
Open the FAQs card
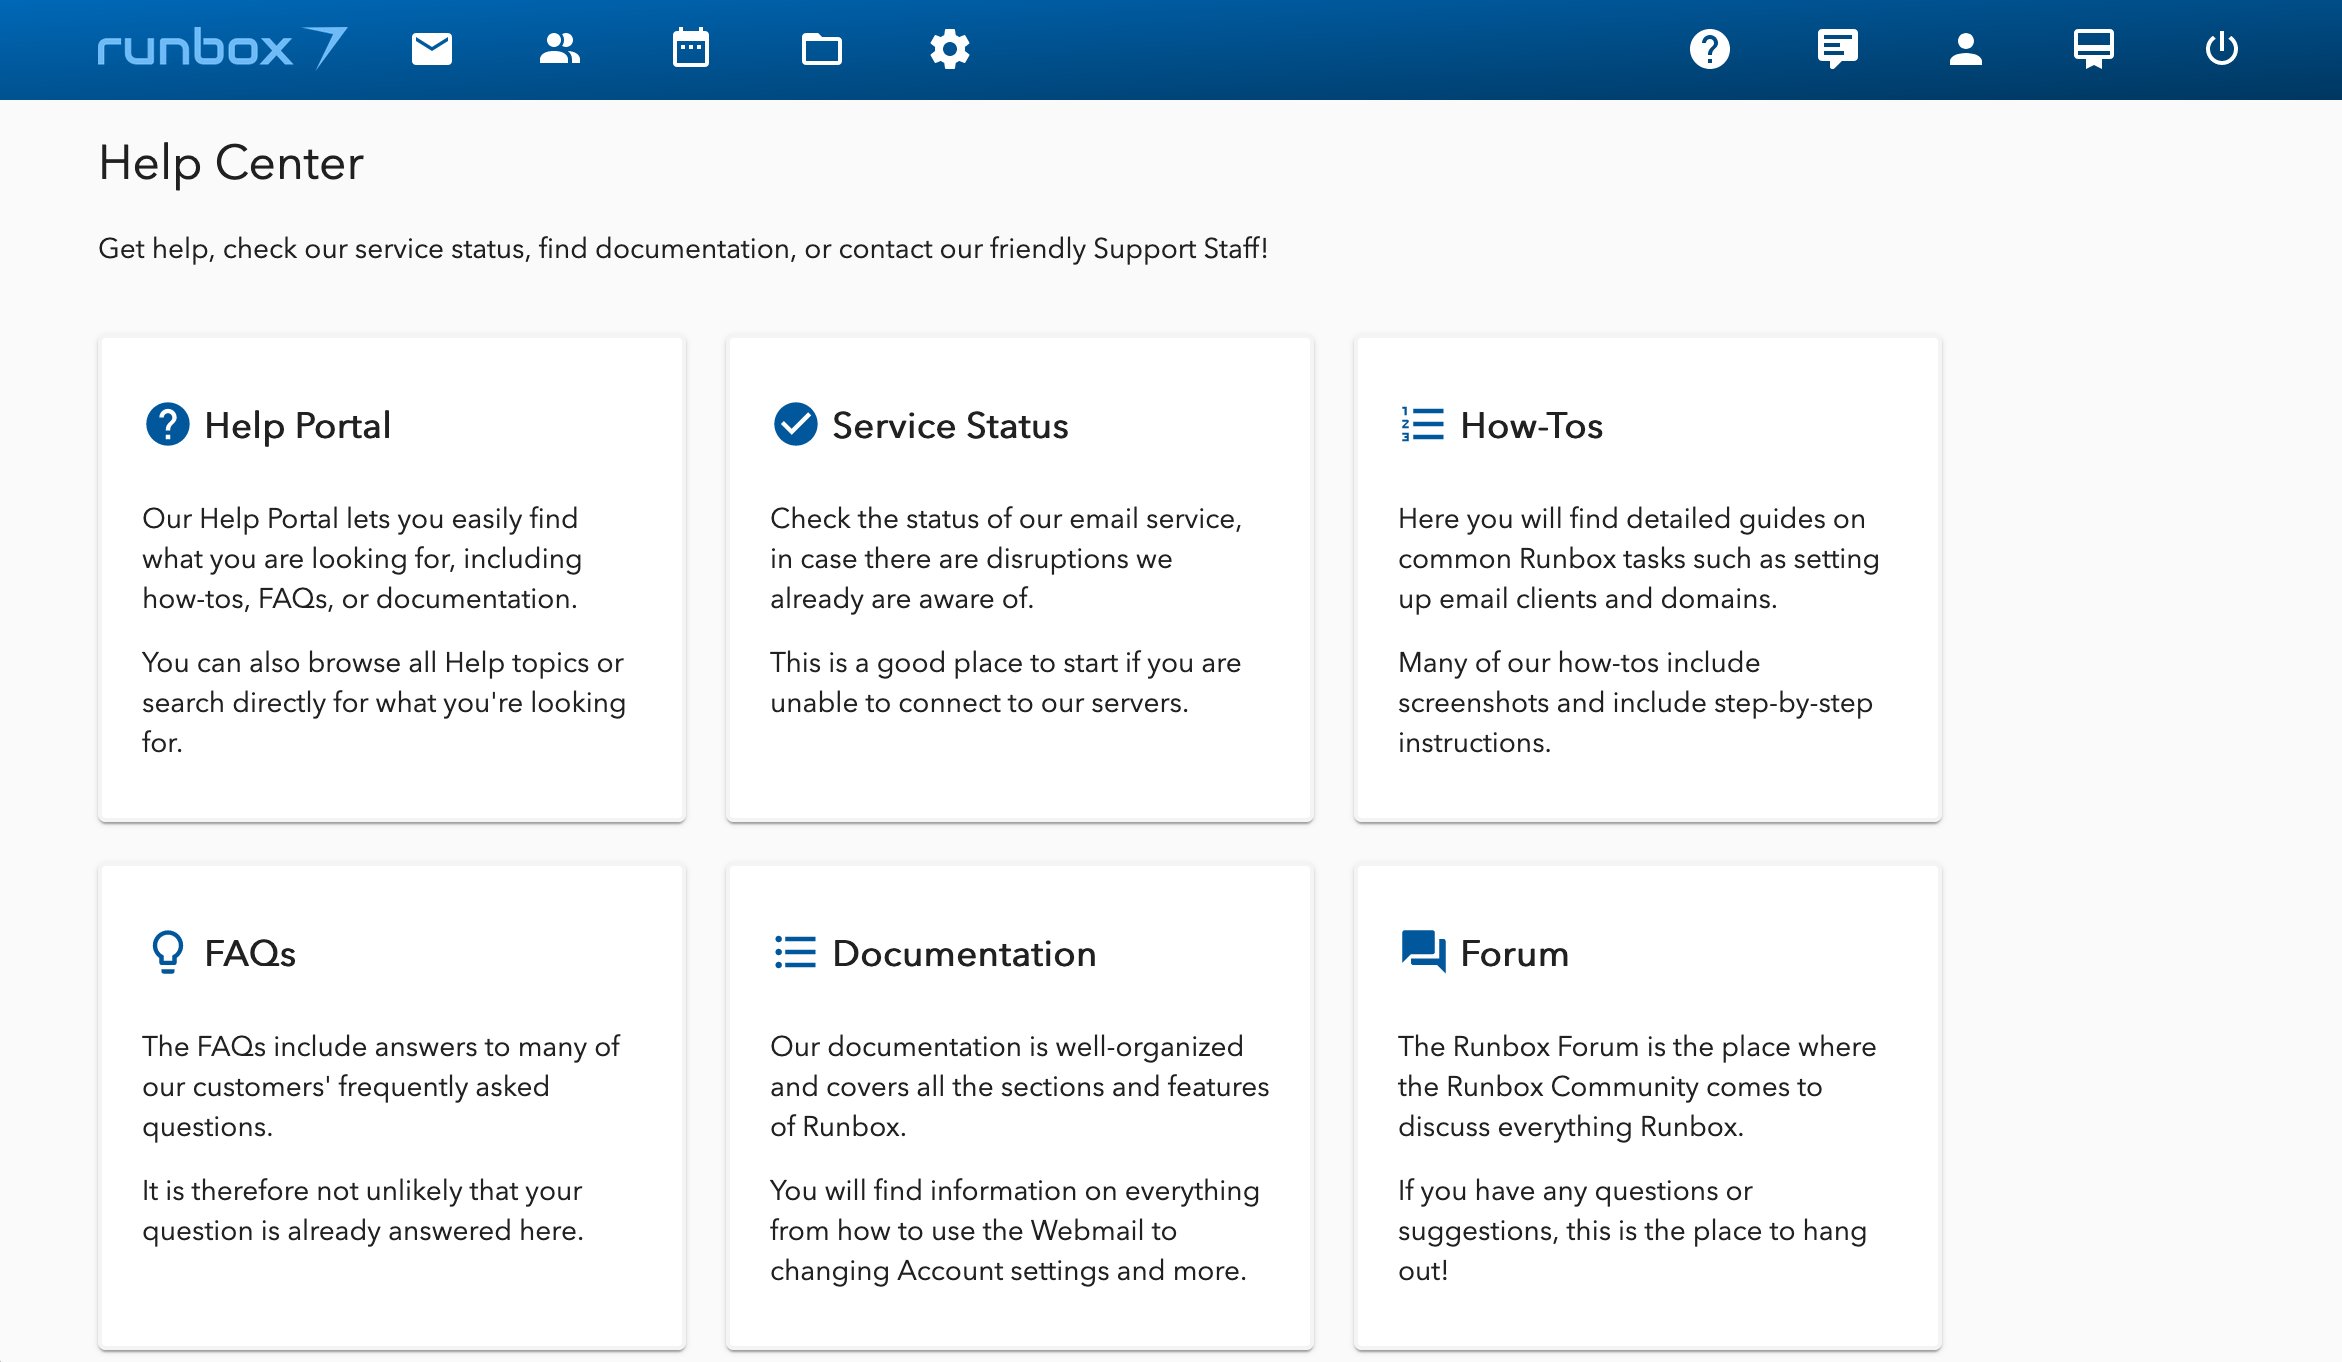pyautogui.click(x=391, y=1107)
